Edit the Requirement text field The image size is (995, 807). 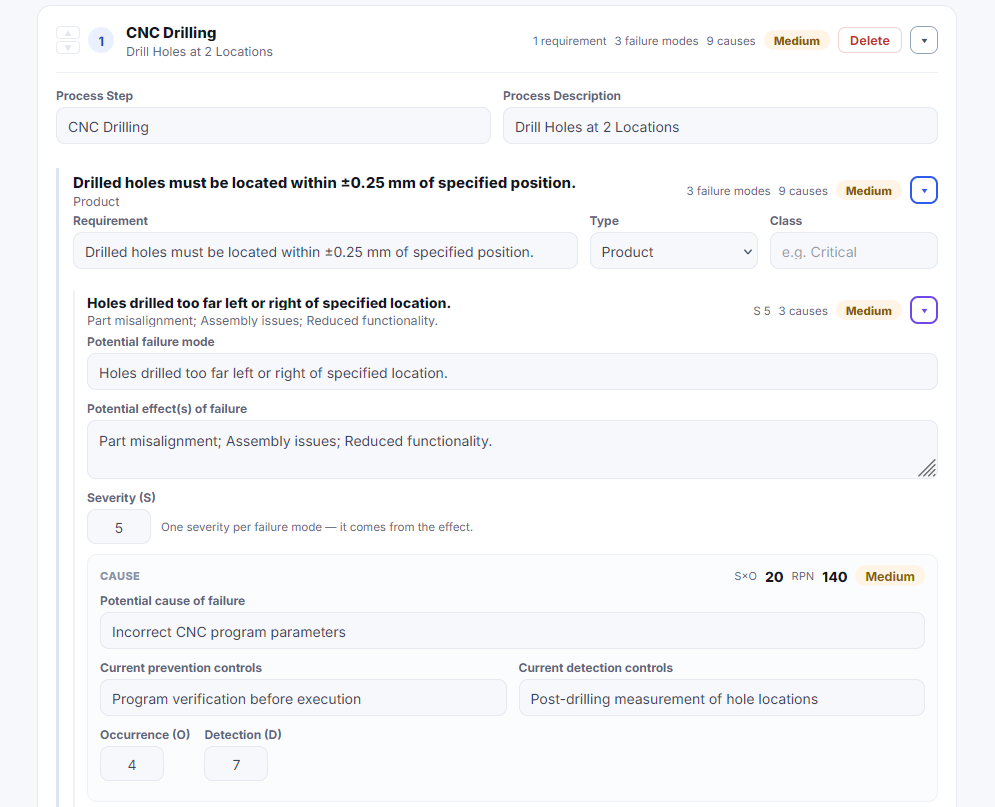click(326, 251)
